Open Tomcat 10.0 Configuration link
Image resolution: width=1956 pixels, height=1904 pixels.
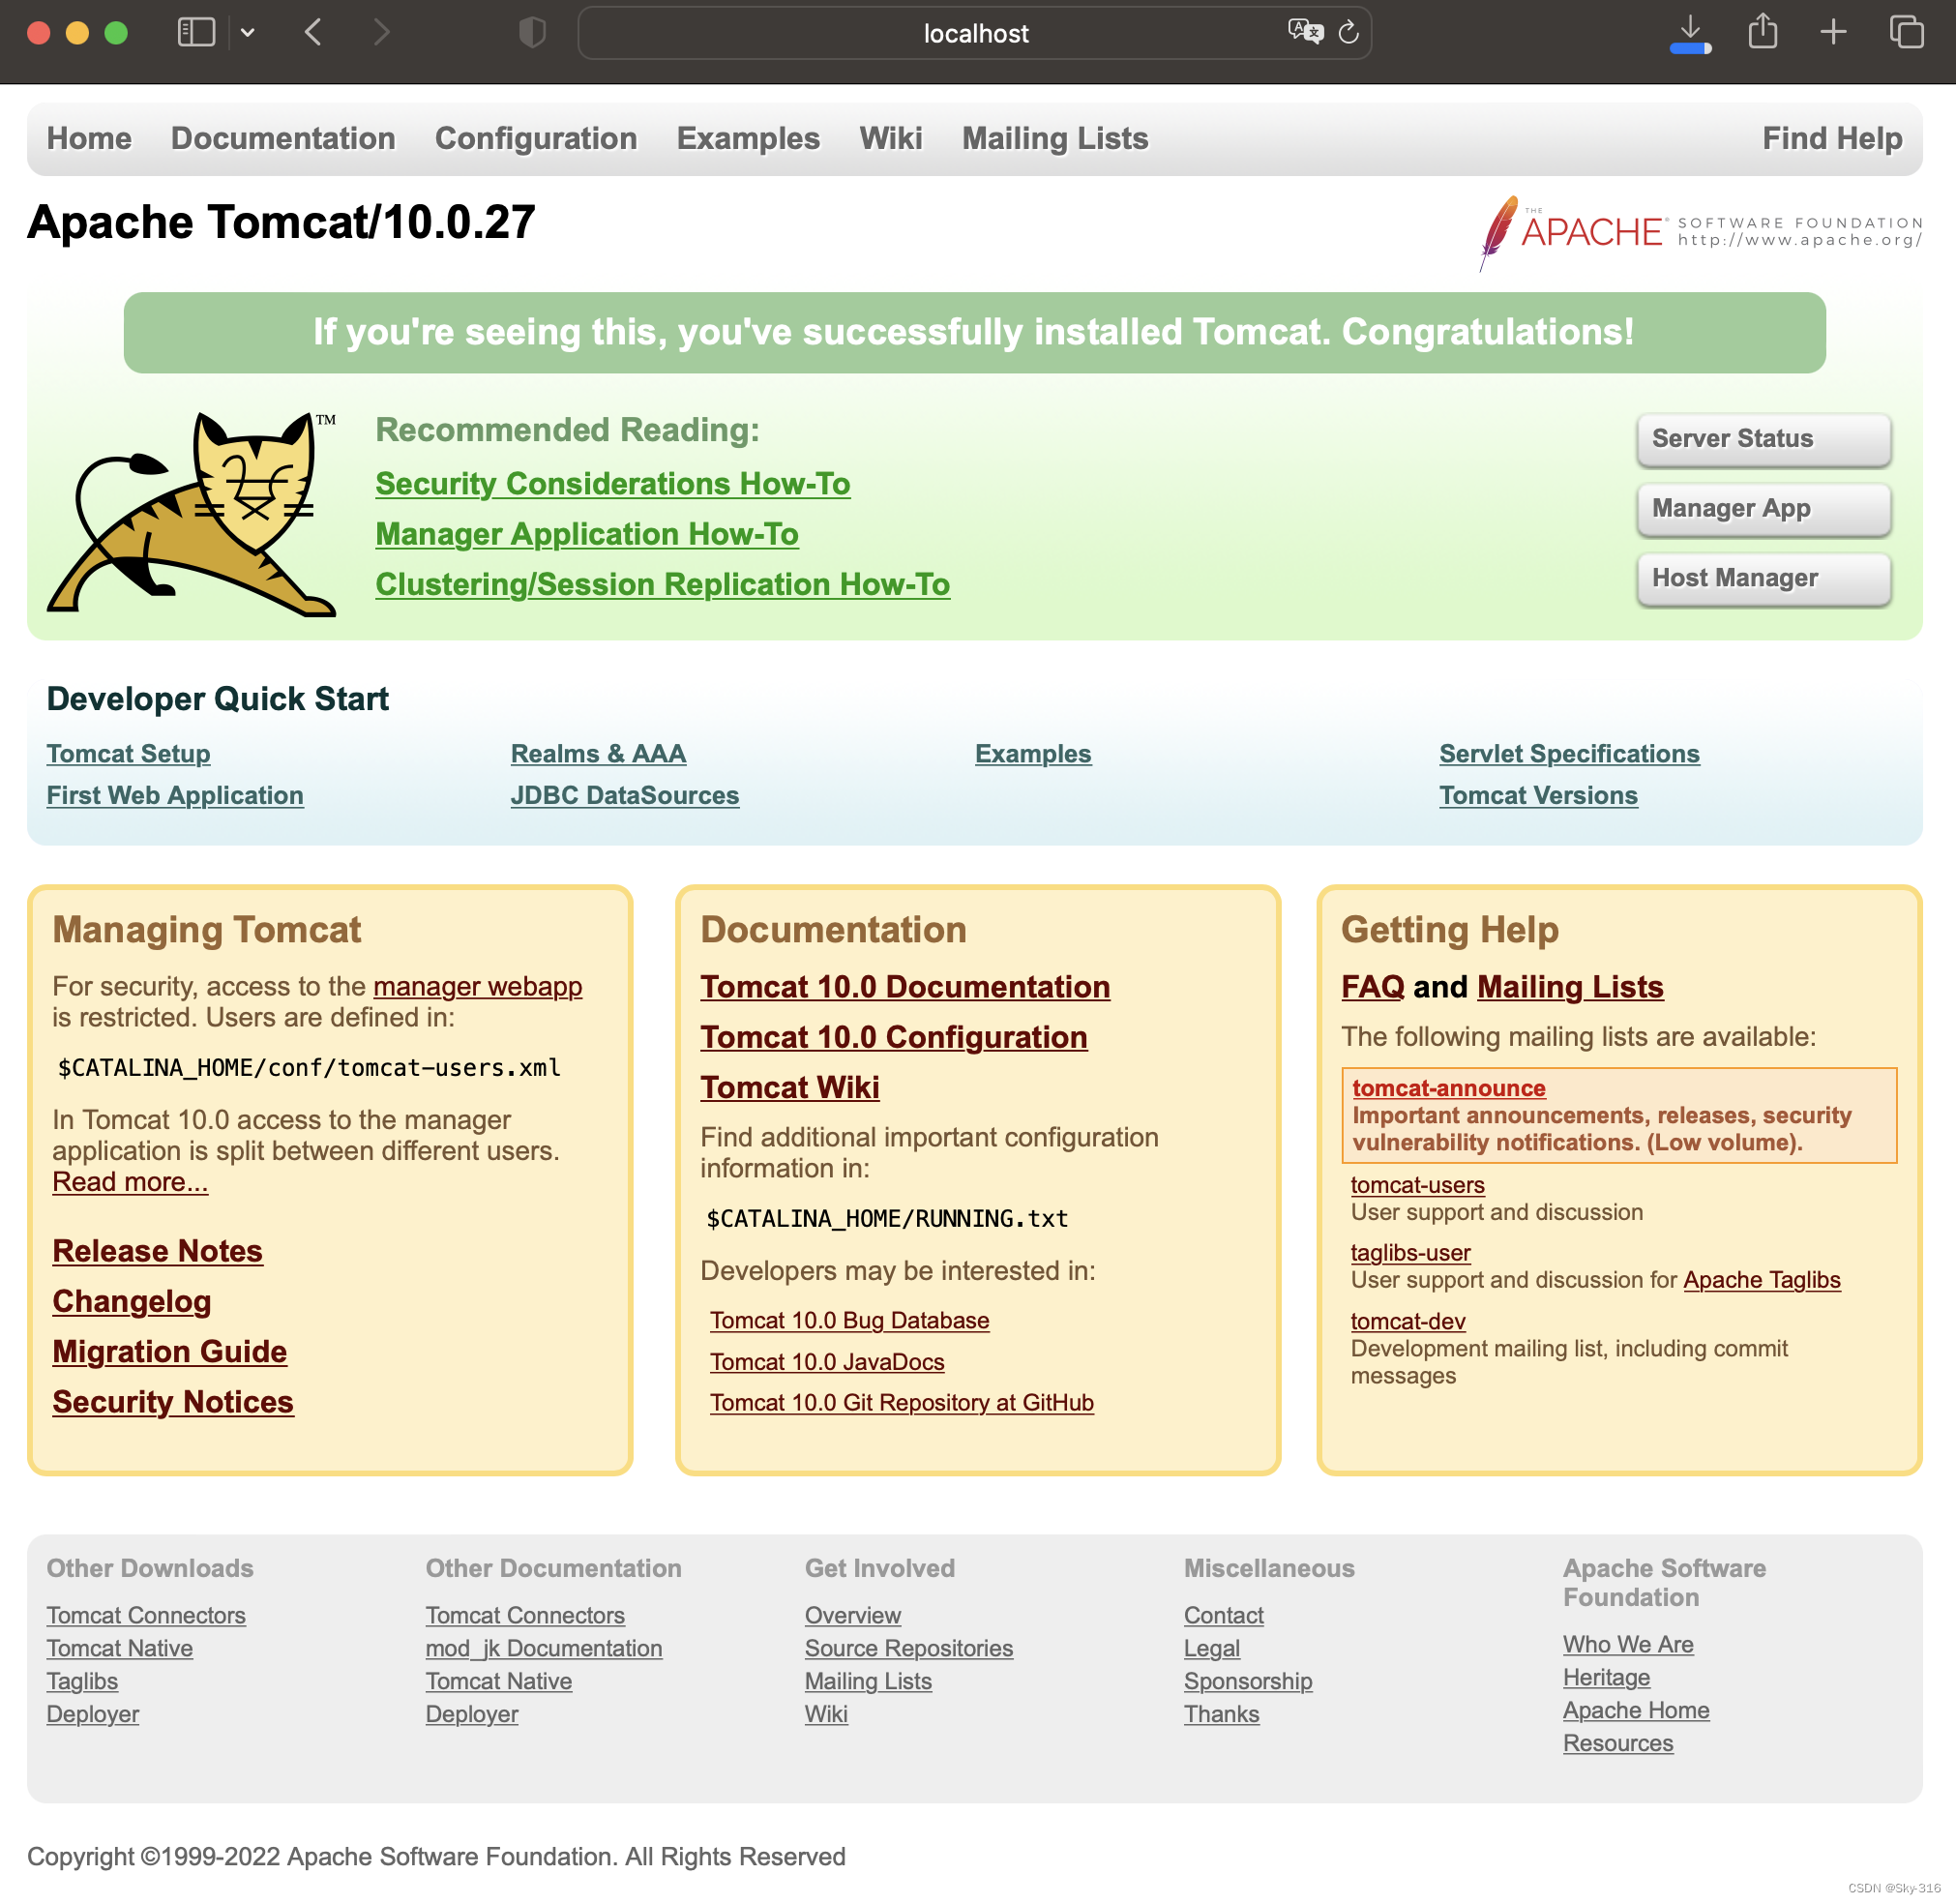point(893,1037)
